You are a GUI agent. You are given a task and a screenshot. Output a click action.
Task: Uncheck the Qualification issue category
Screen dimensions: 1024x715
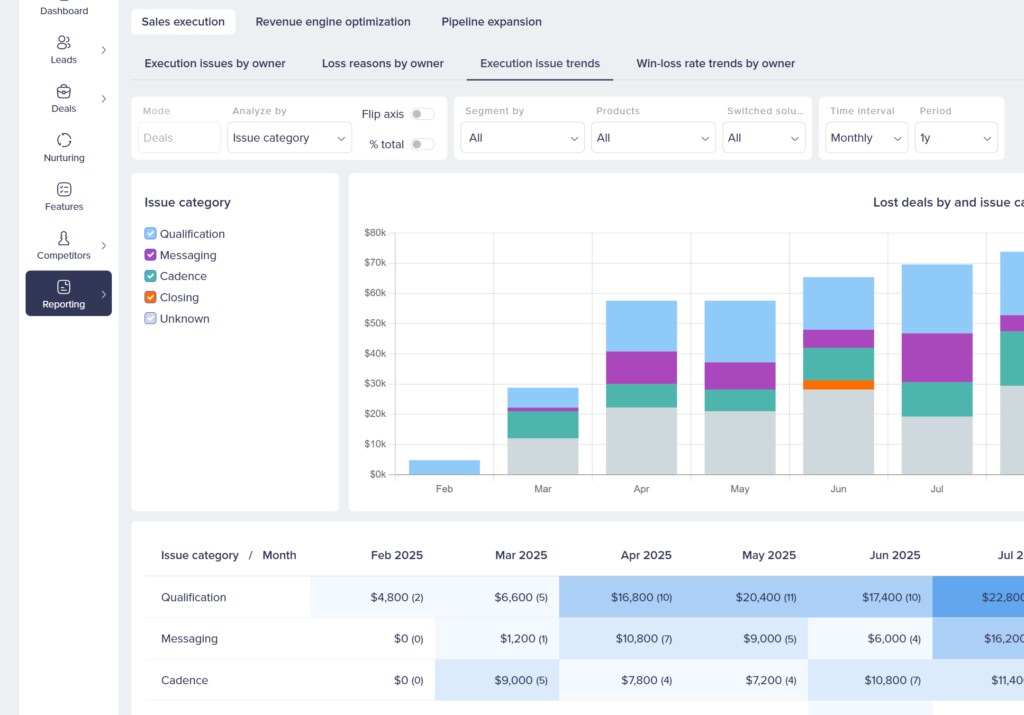[151, 234]
